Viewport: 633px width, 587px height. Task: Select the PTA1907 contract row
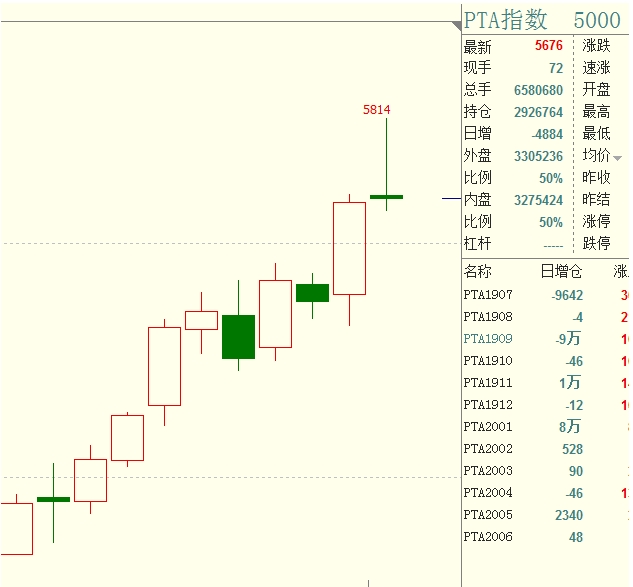coord(488,295)
